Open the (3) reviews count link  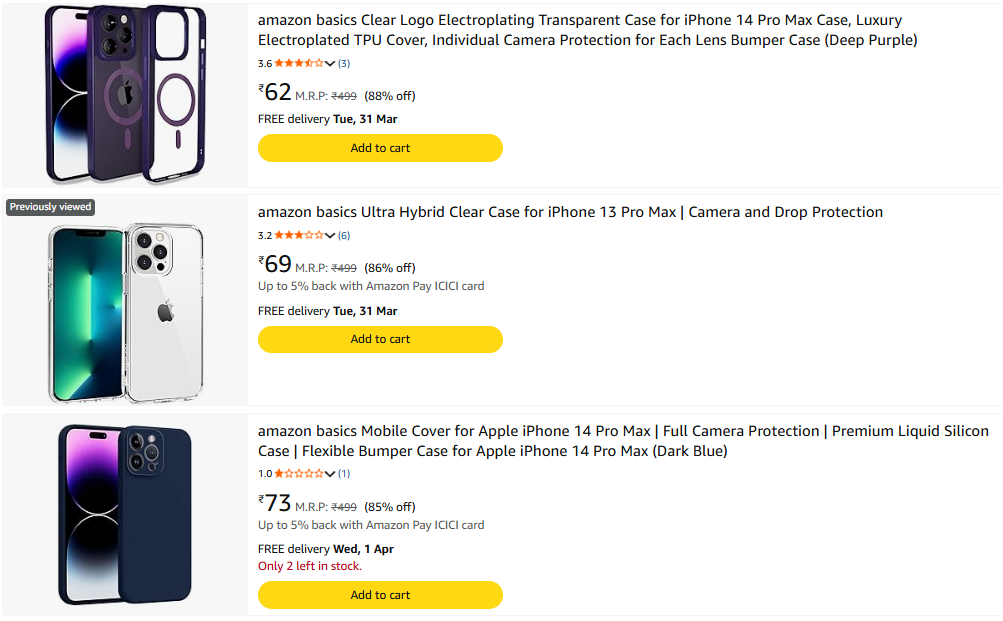tap(344, 64)
